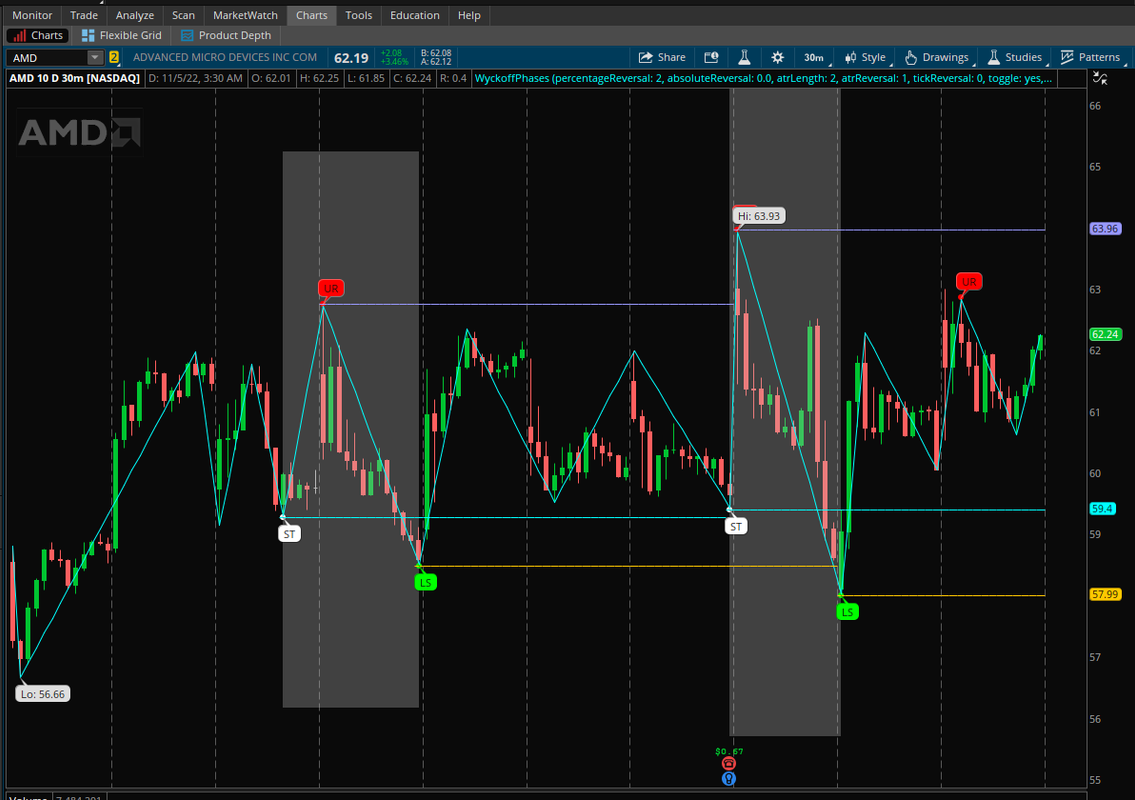Select the top Charts tab
This screenshot has height=800, width=1135.
coord(311,15)
